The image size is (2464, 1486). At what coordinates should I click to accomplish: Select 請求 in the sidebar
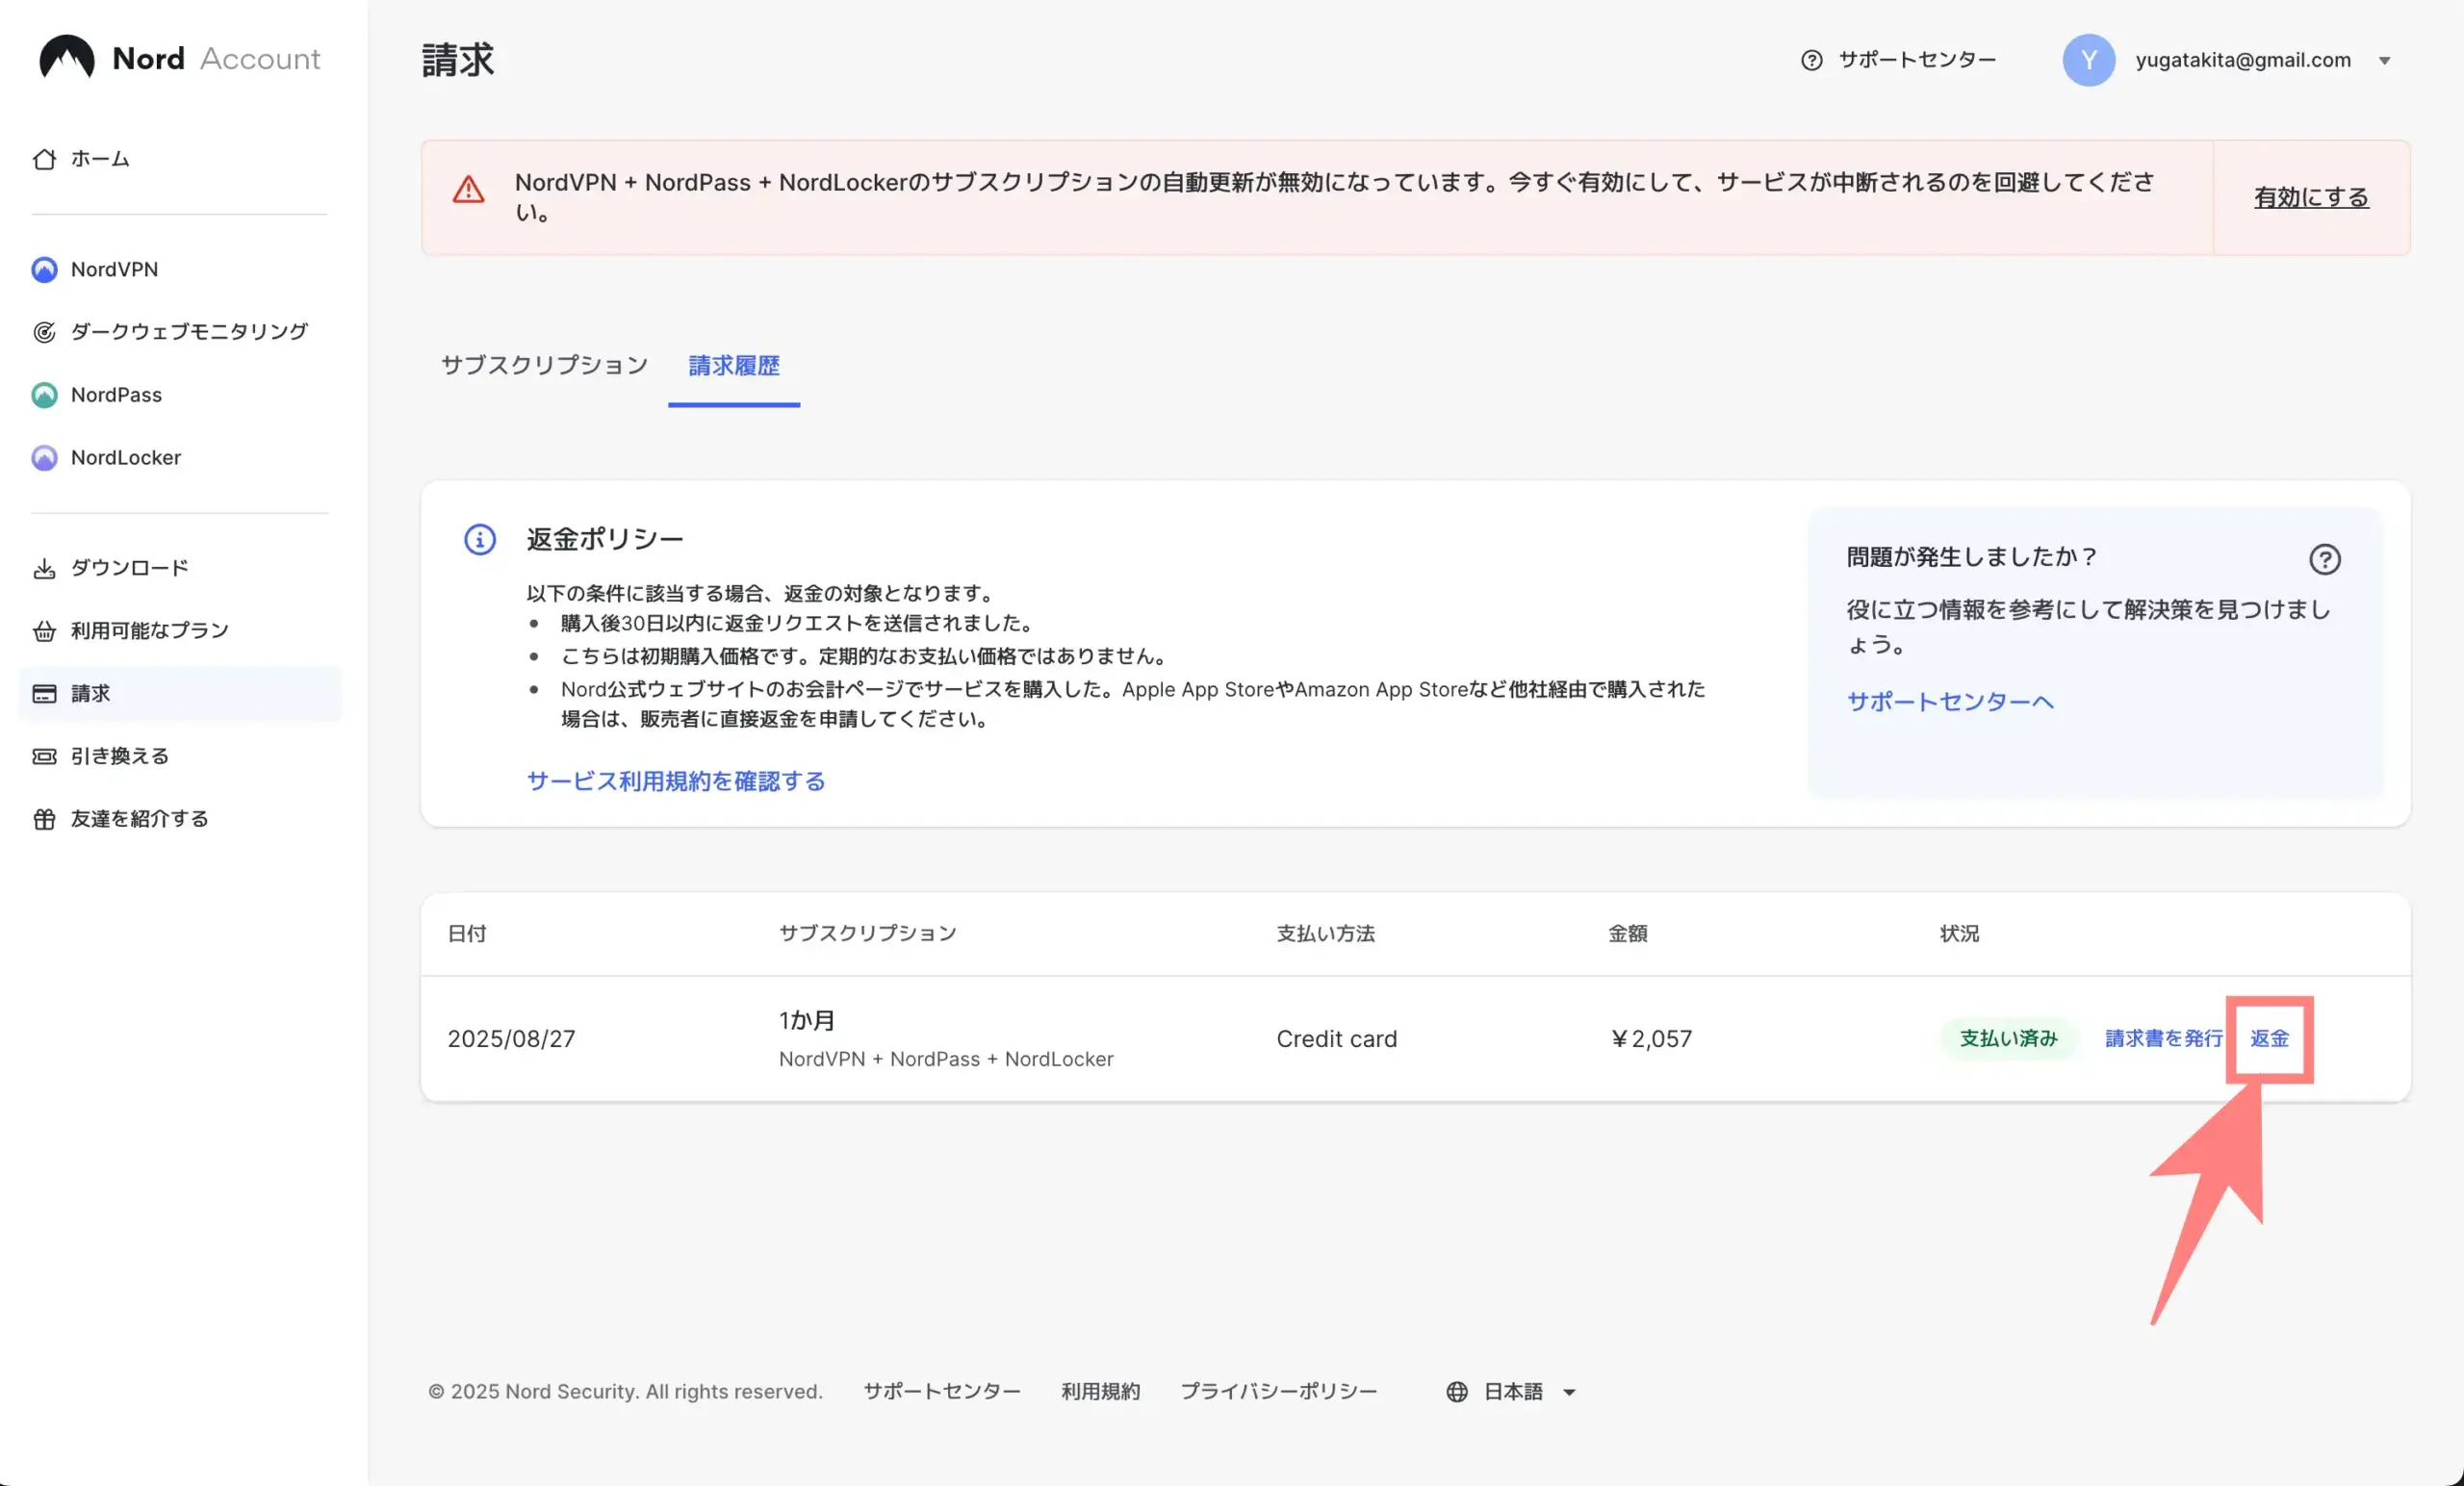(x=180, y=693)
